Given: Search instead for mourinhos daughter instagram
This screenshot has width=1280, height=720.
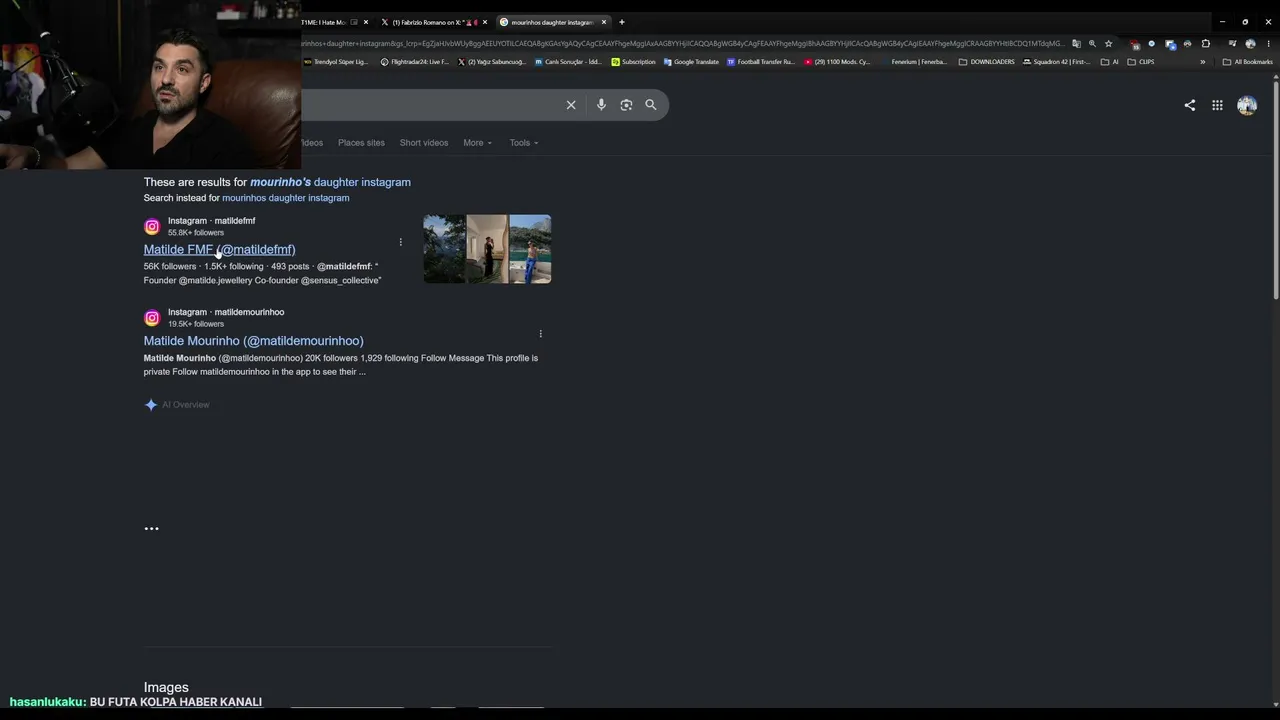Looking at the screenshot, I should (x=285, y=198).
